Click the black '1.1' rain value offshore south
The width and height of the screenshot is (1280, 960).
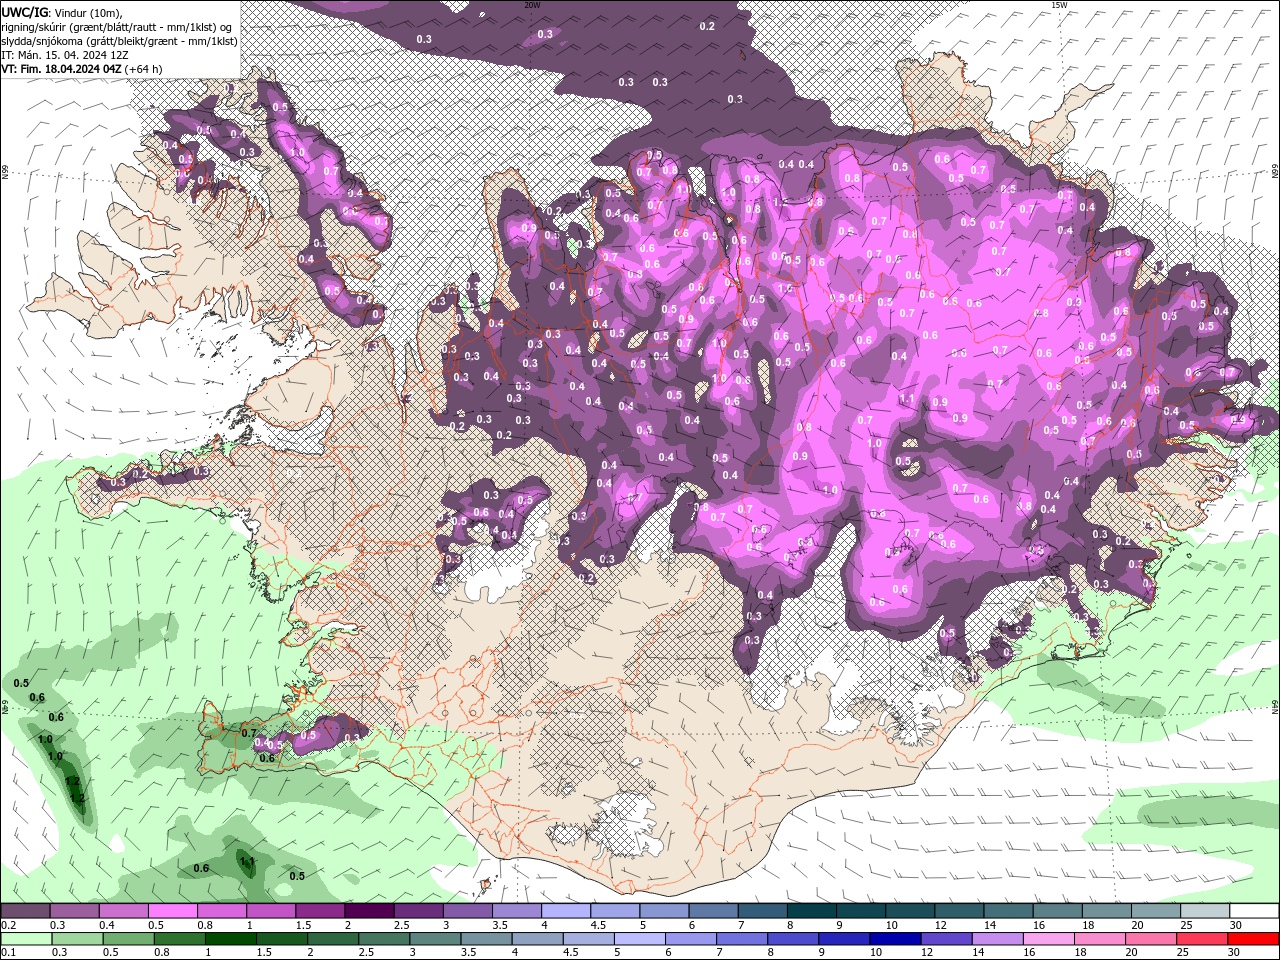(x=248, y=861)
